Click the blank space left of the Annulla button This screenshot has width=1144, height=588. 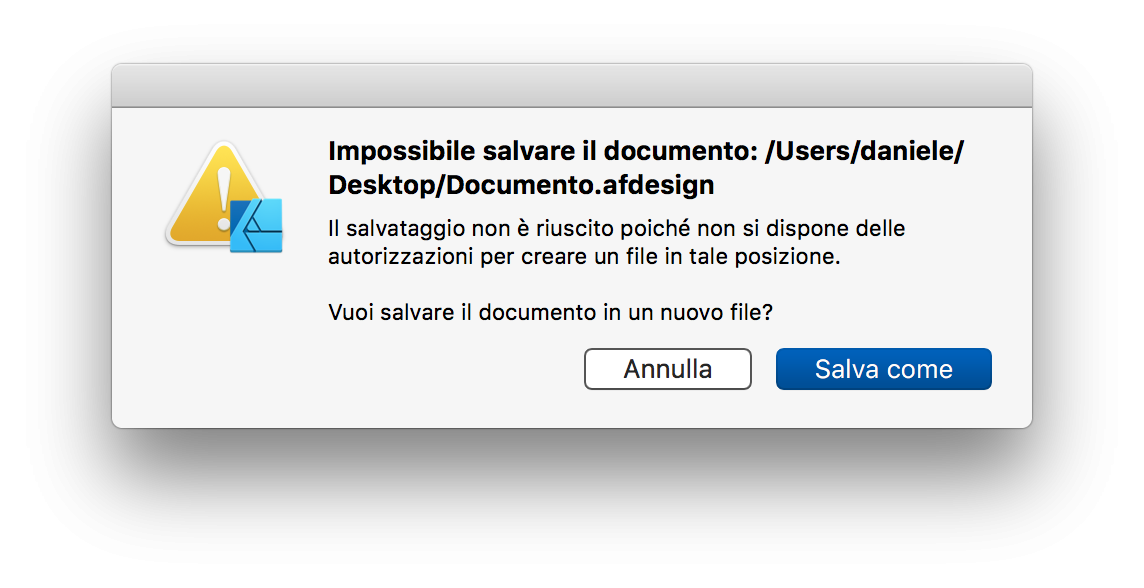tap(452, 369)
